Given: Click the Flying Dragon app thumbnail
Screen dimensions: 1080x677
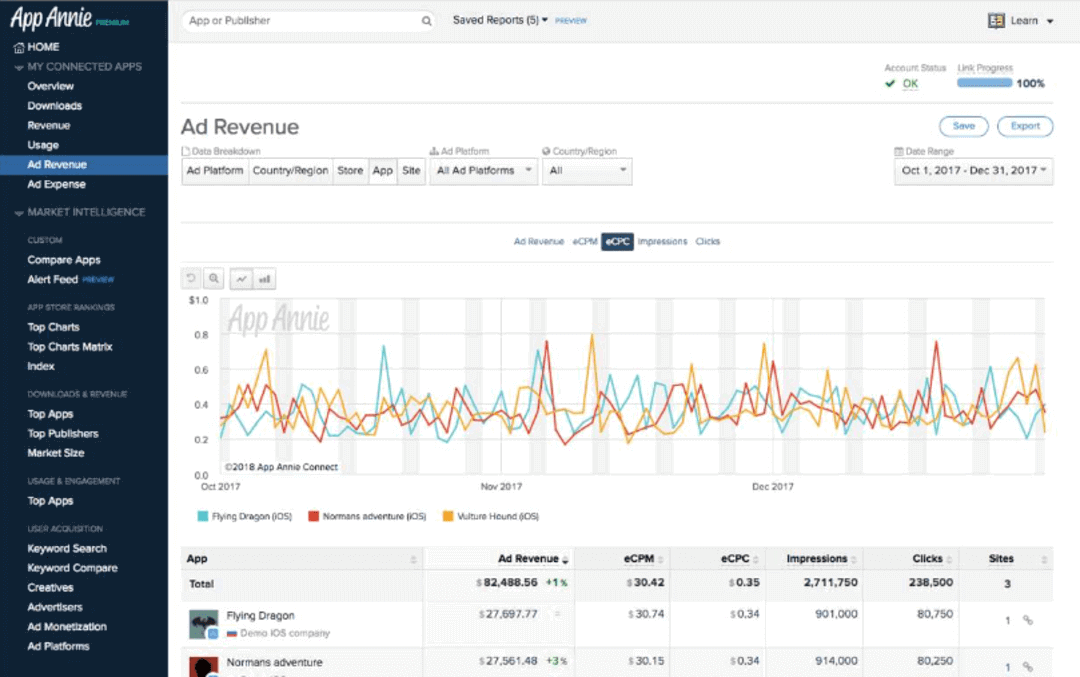Looking at the screenshot, I should pos(204,624).
